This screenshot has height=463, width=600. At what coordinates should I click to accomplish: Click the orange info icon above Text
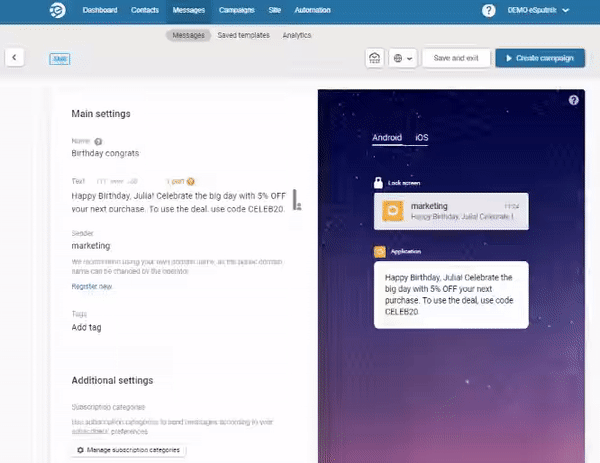(x=190, y=181)
